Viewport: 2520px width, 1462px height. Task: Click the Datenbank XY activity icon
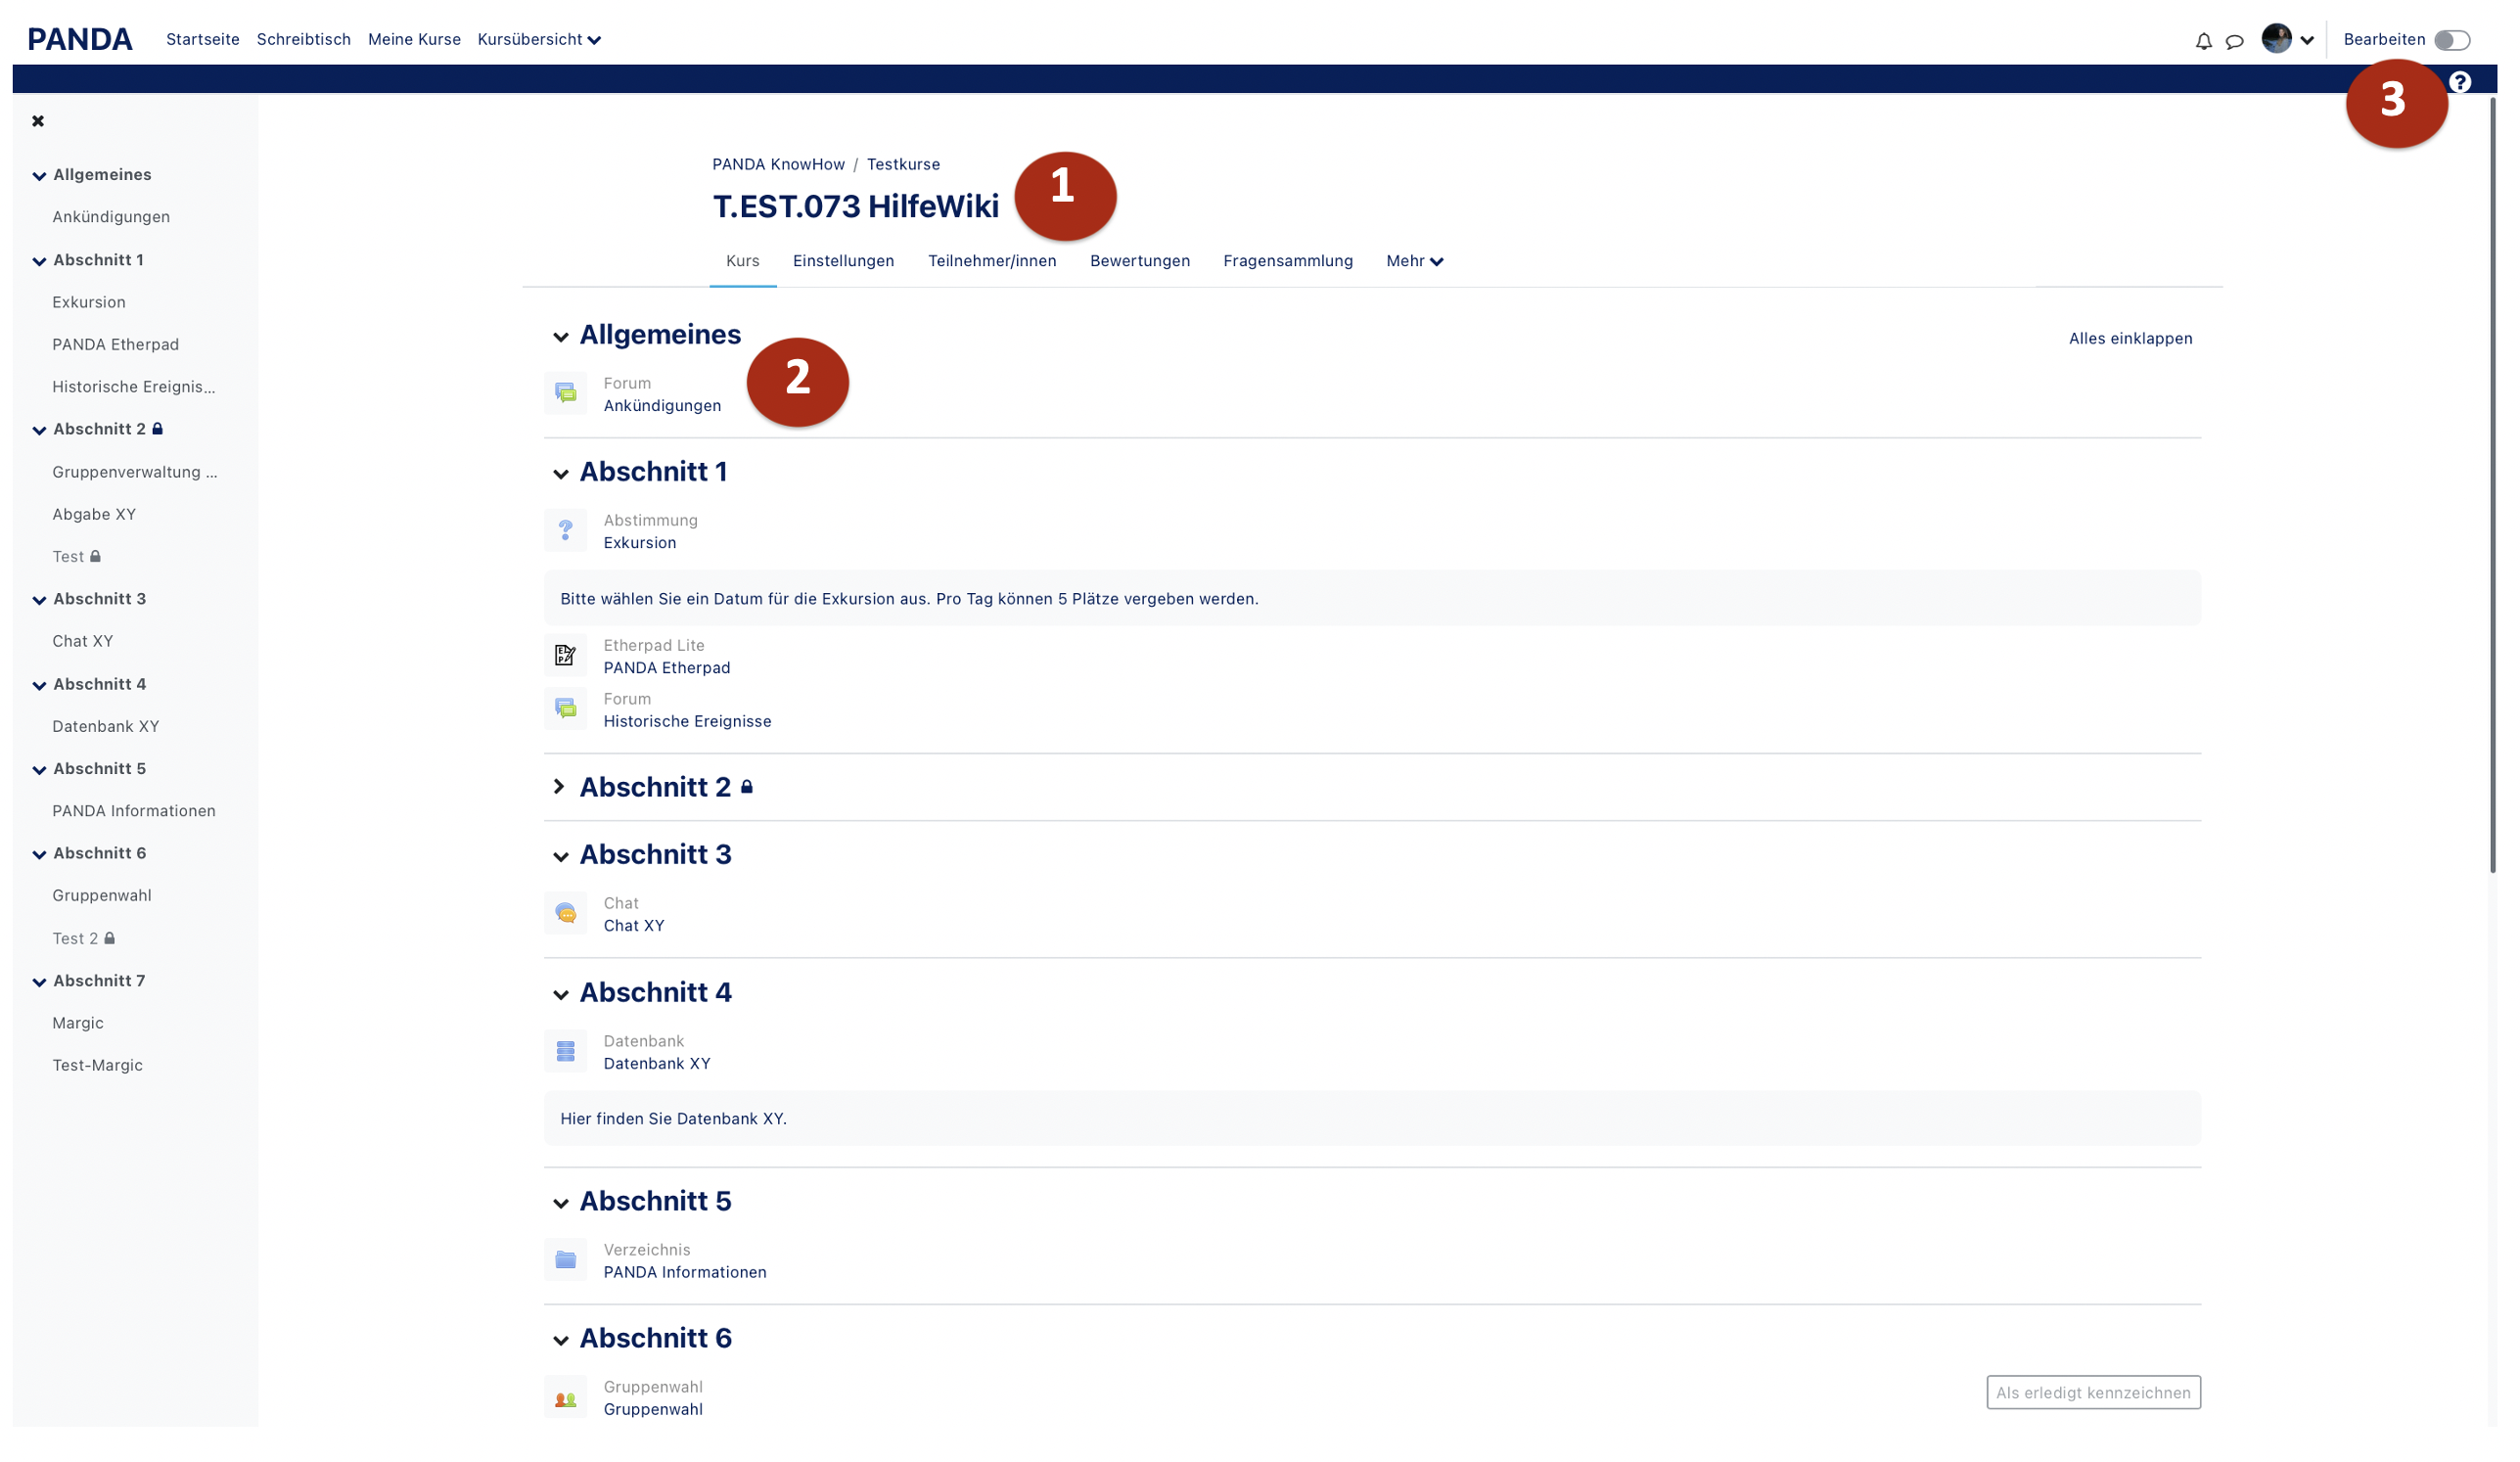(565, 1052)
